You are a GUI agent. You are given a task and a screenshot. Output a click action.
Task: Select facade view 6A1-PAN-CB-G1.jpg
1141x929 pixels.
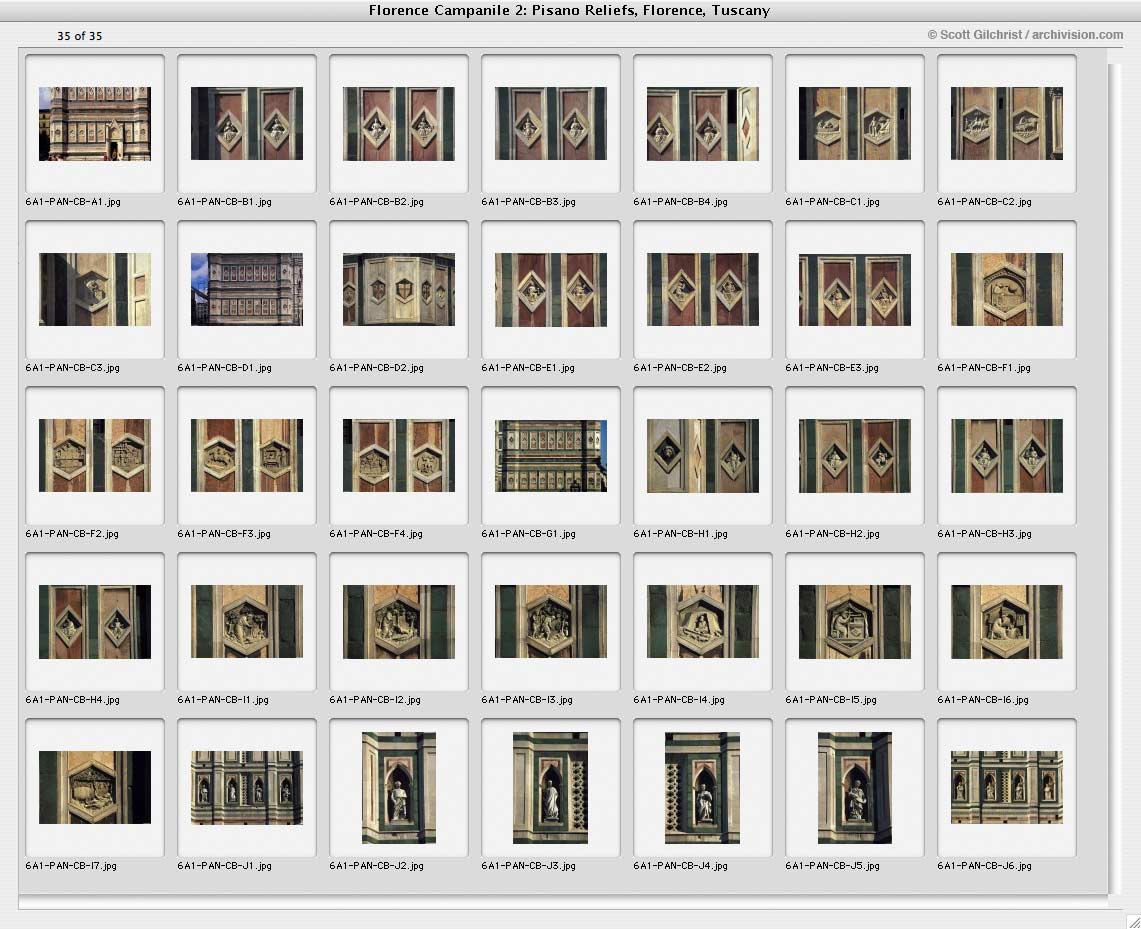(x=551, y=455)
